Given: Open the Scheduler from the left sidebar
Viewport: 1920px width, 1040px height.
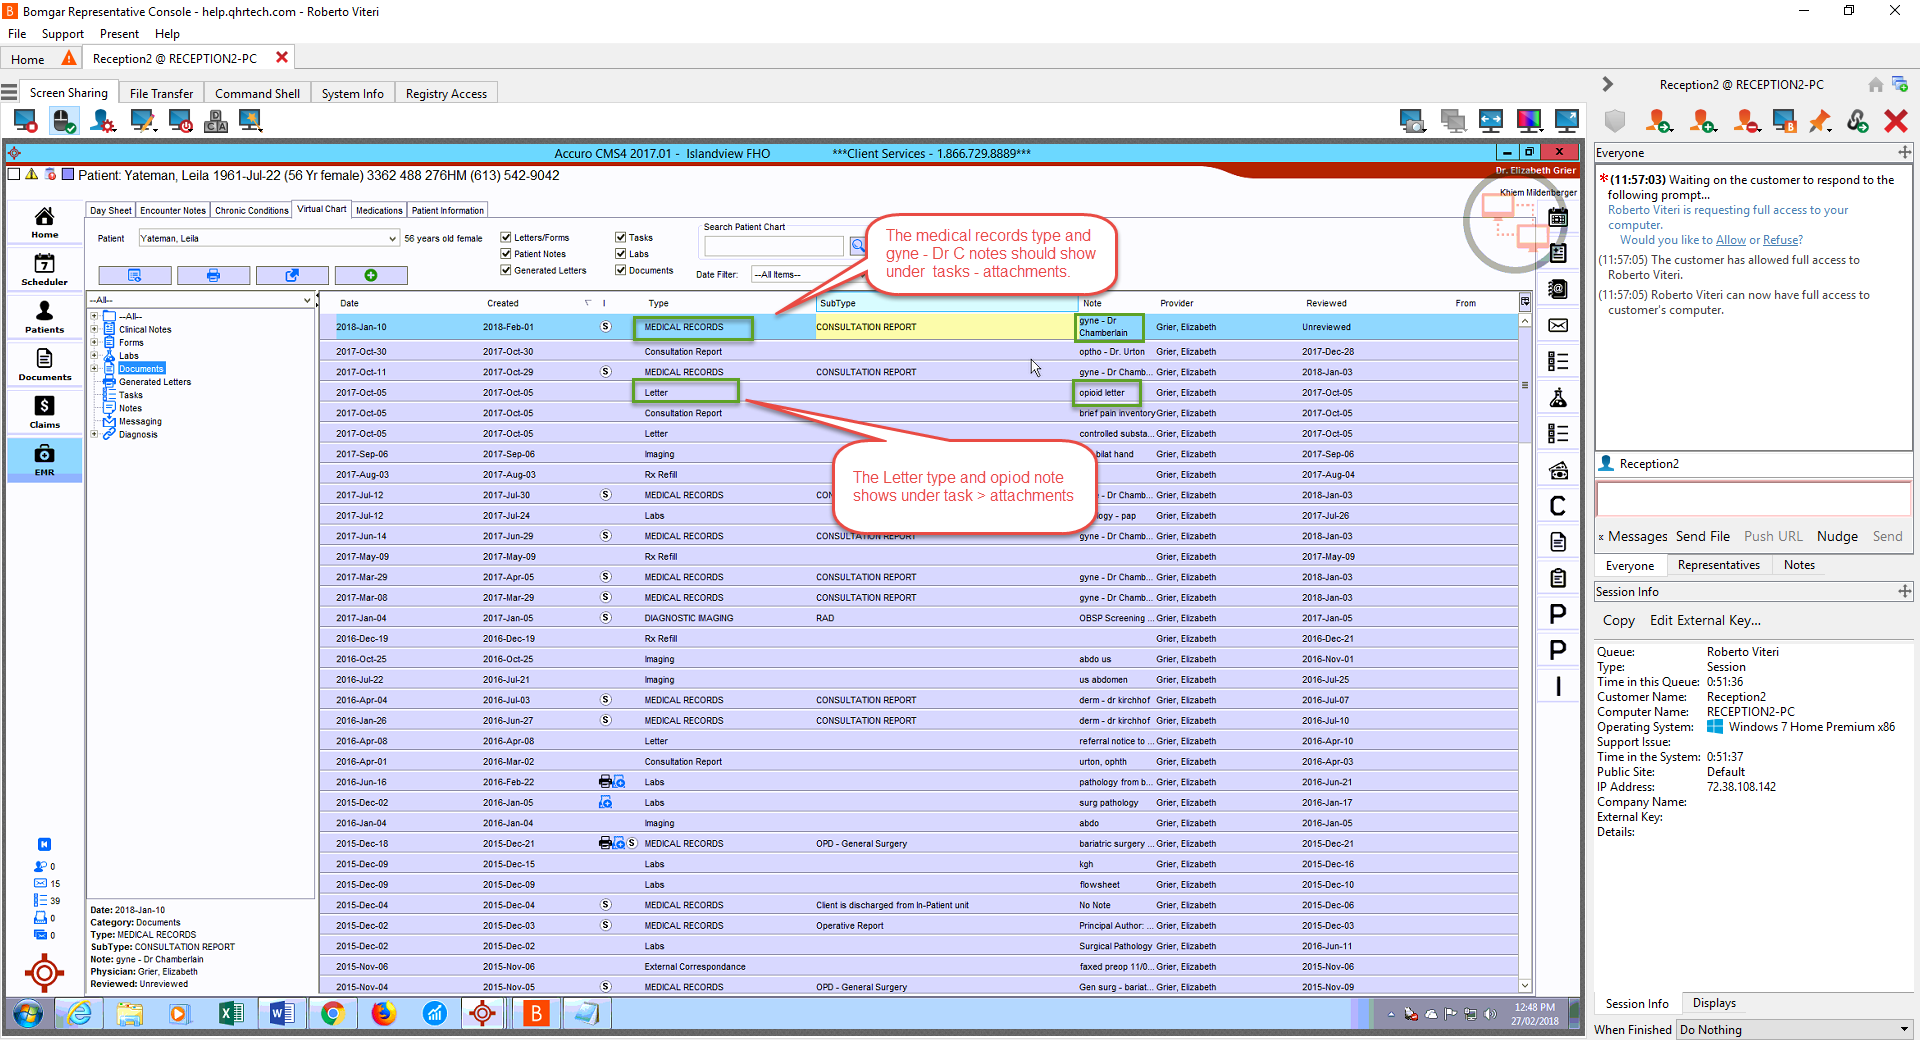Looking at the screenshot, I should coord(45,270).
